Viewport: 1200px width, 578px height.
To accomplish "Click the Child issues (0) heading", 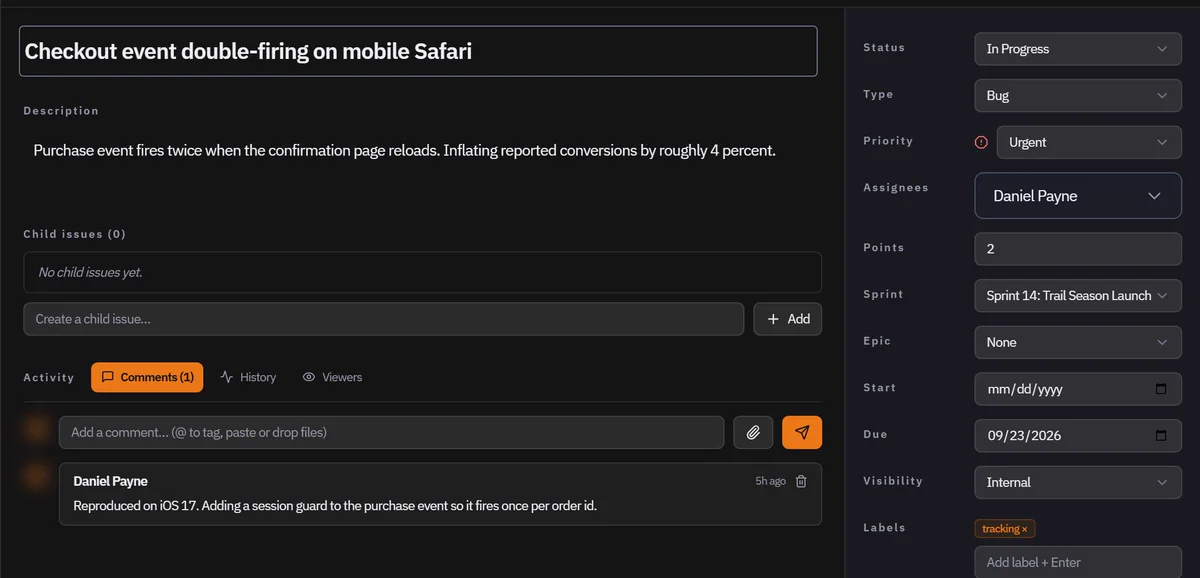I will (x=75, y=234).
